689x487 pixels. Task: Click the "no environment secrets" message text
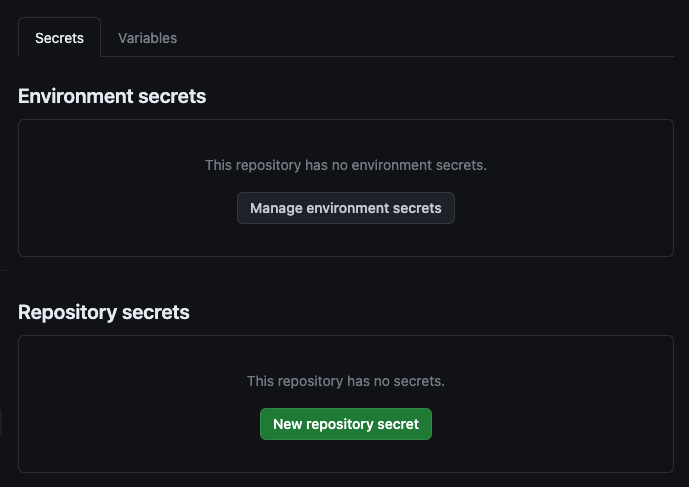tap(345, 164)
